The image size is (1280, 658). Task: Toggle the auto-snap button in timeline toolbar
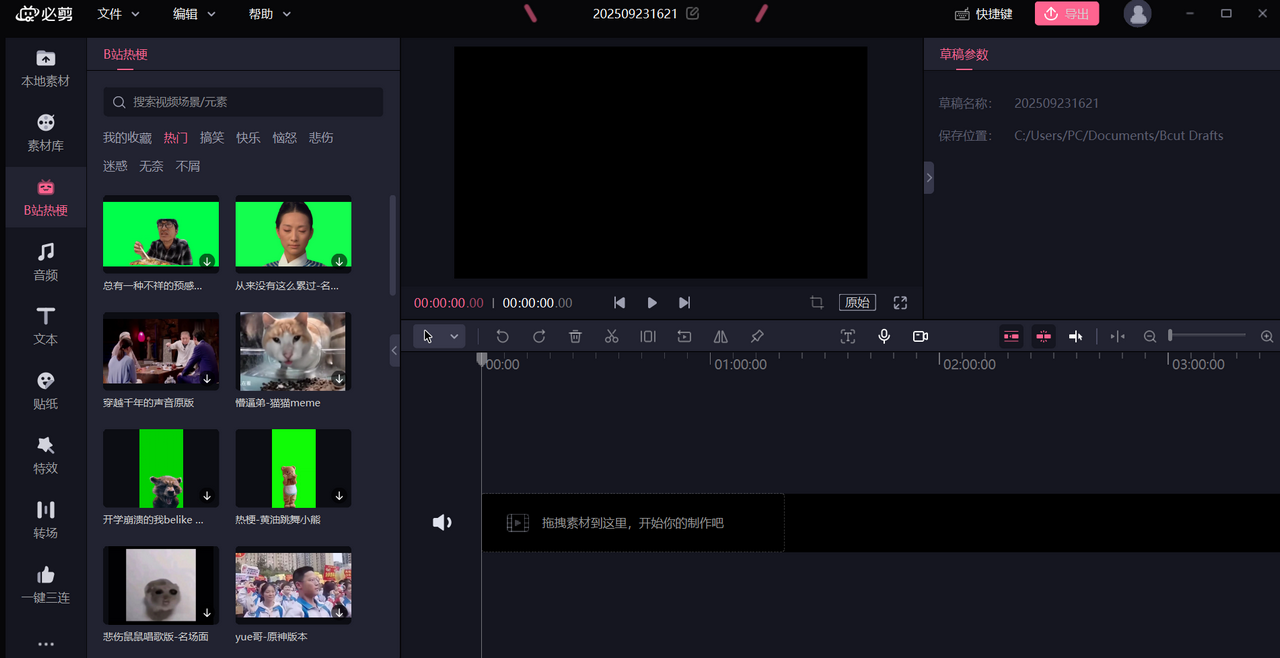1043,336
